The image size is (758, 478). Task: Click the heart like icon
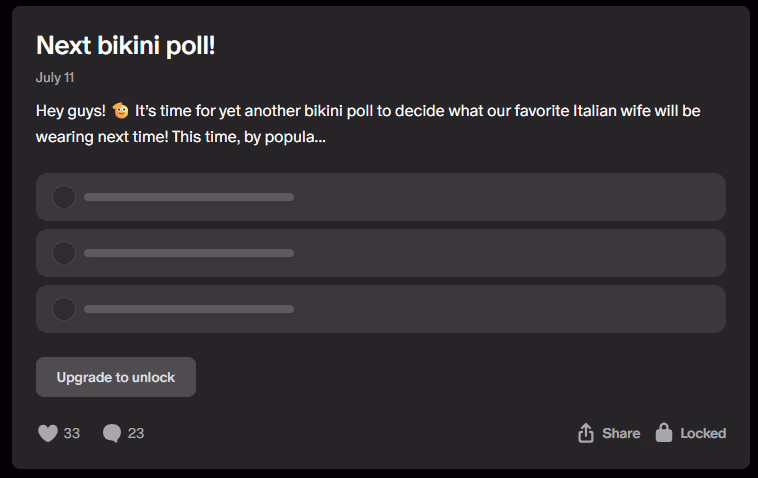click(x=47, y=433)
